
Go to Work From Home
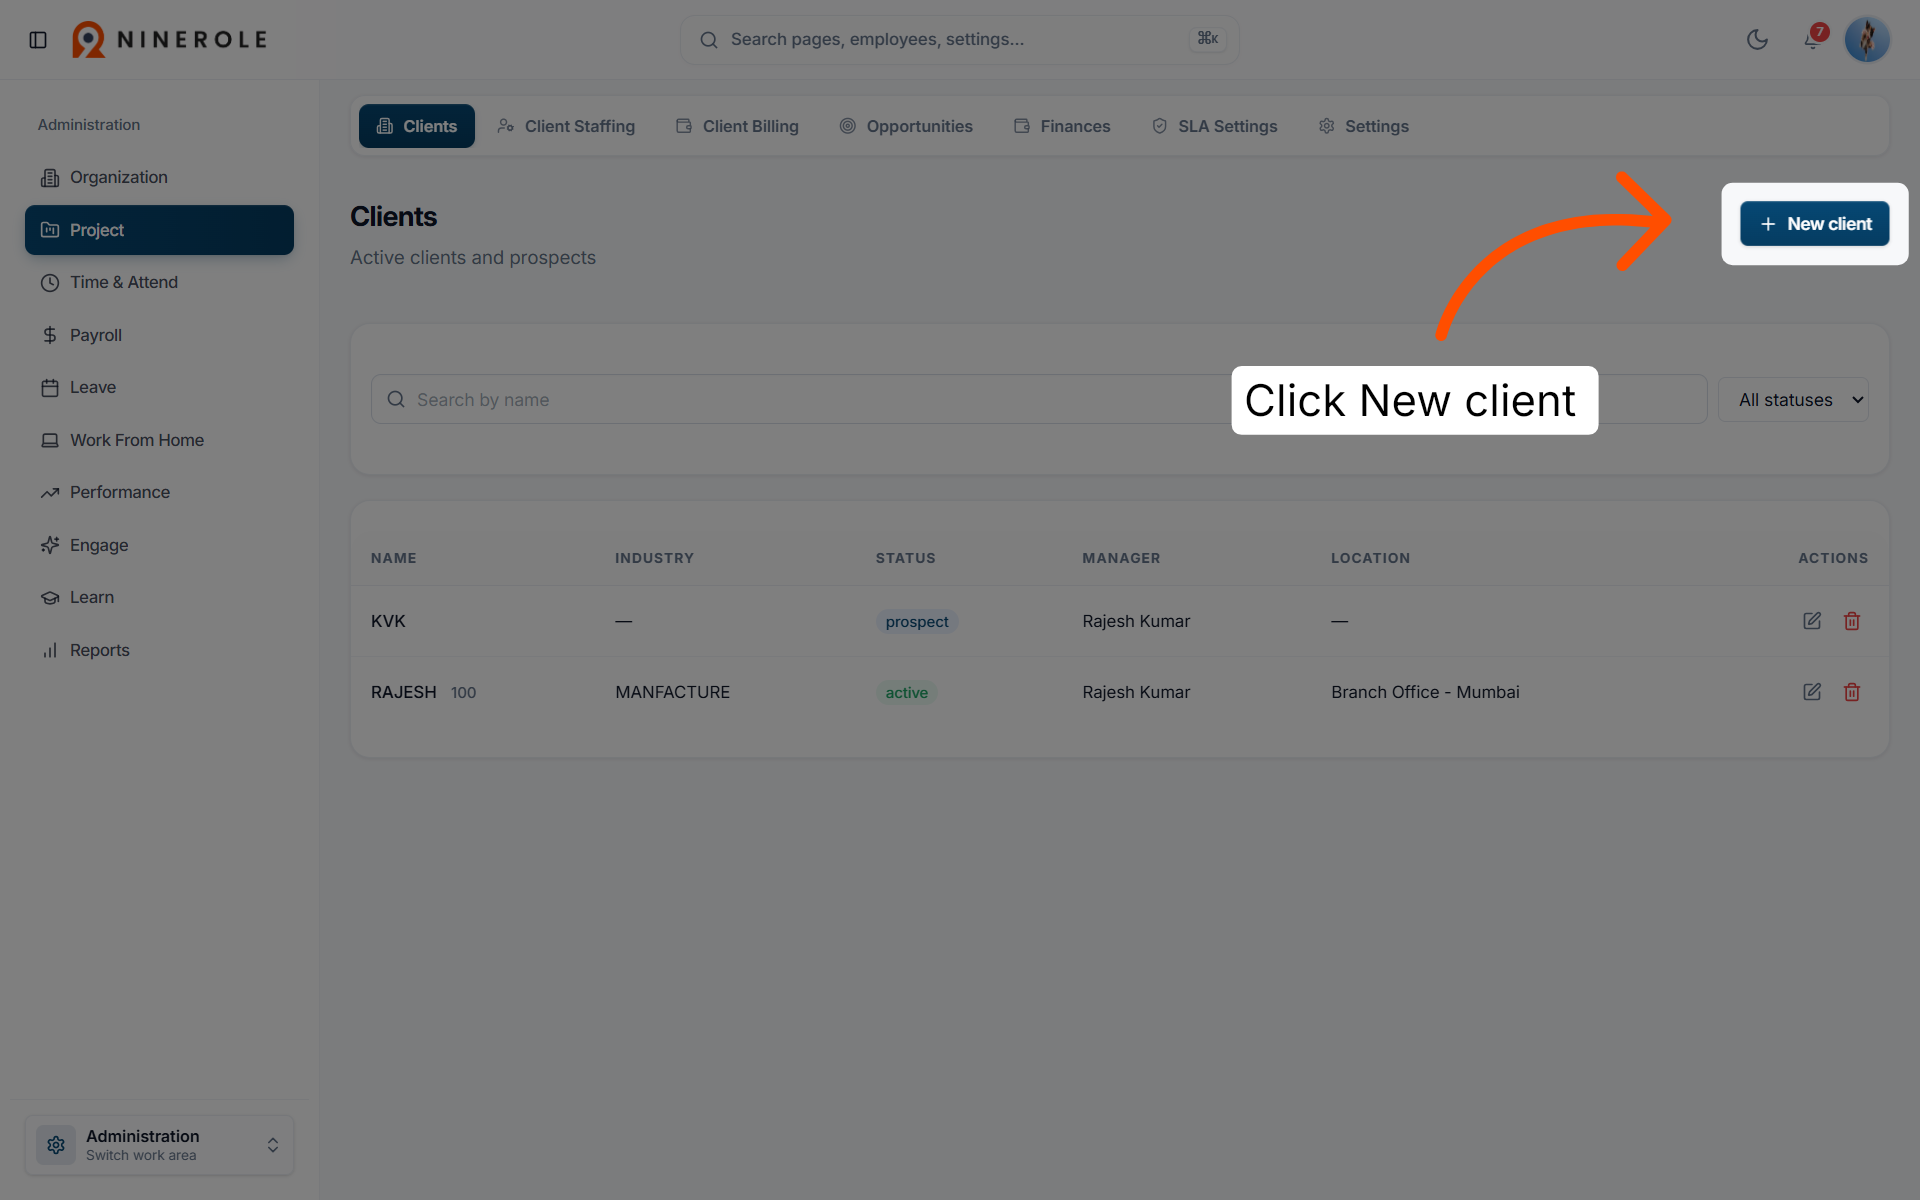click(x=159, y=440)
